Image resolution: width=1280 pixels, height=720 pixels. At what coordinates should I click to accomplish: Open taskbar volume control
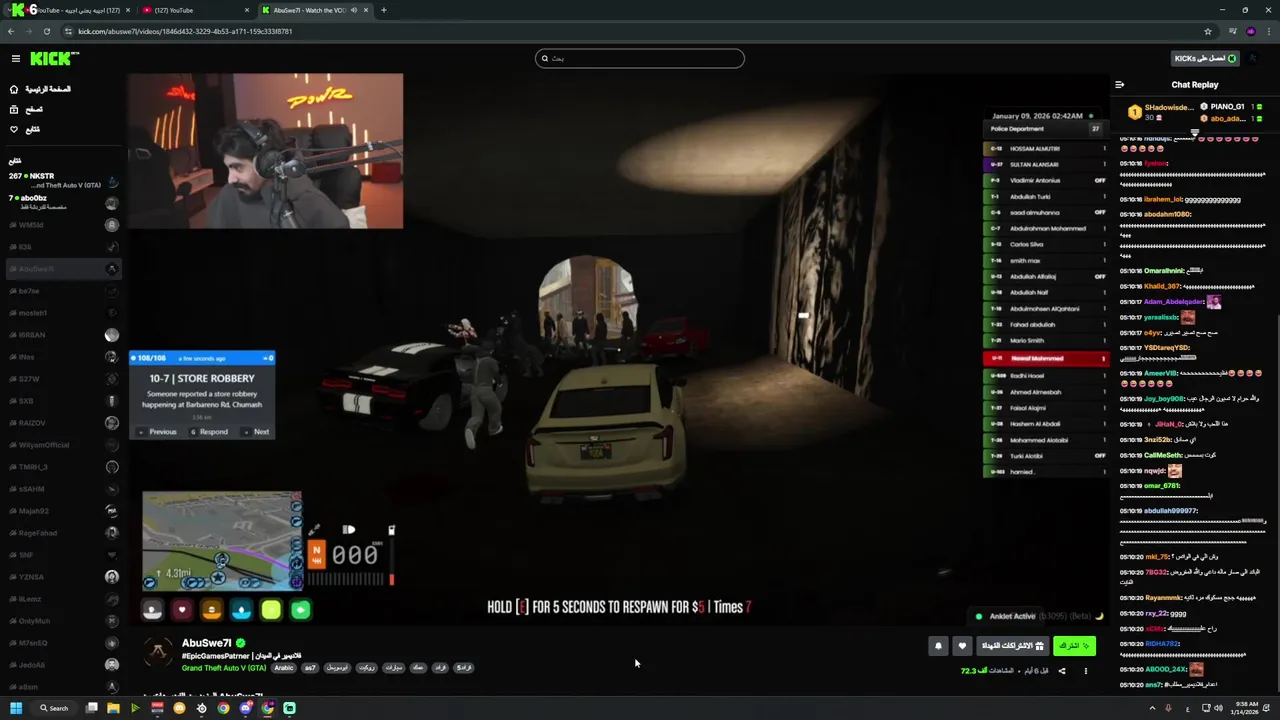1217,708
